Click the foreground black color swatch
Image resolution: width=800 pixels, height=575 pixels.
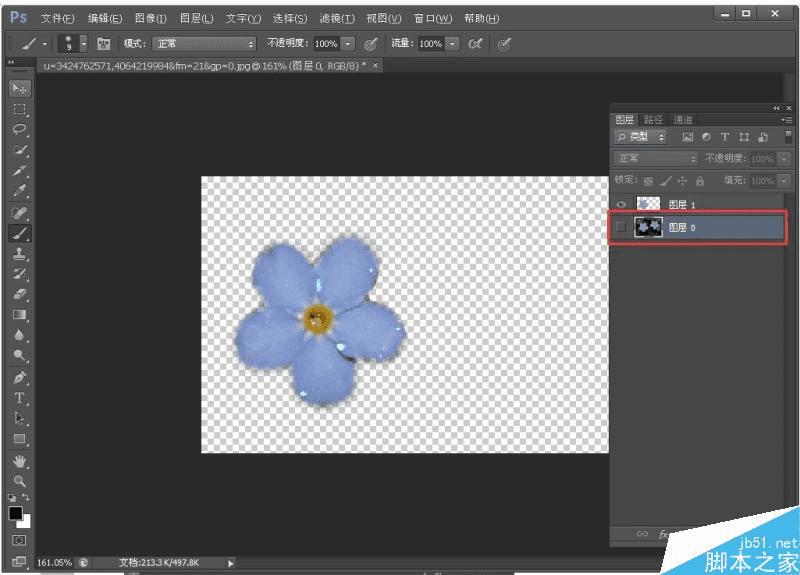tap(16, 513)
